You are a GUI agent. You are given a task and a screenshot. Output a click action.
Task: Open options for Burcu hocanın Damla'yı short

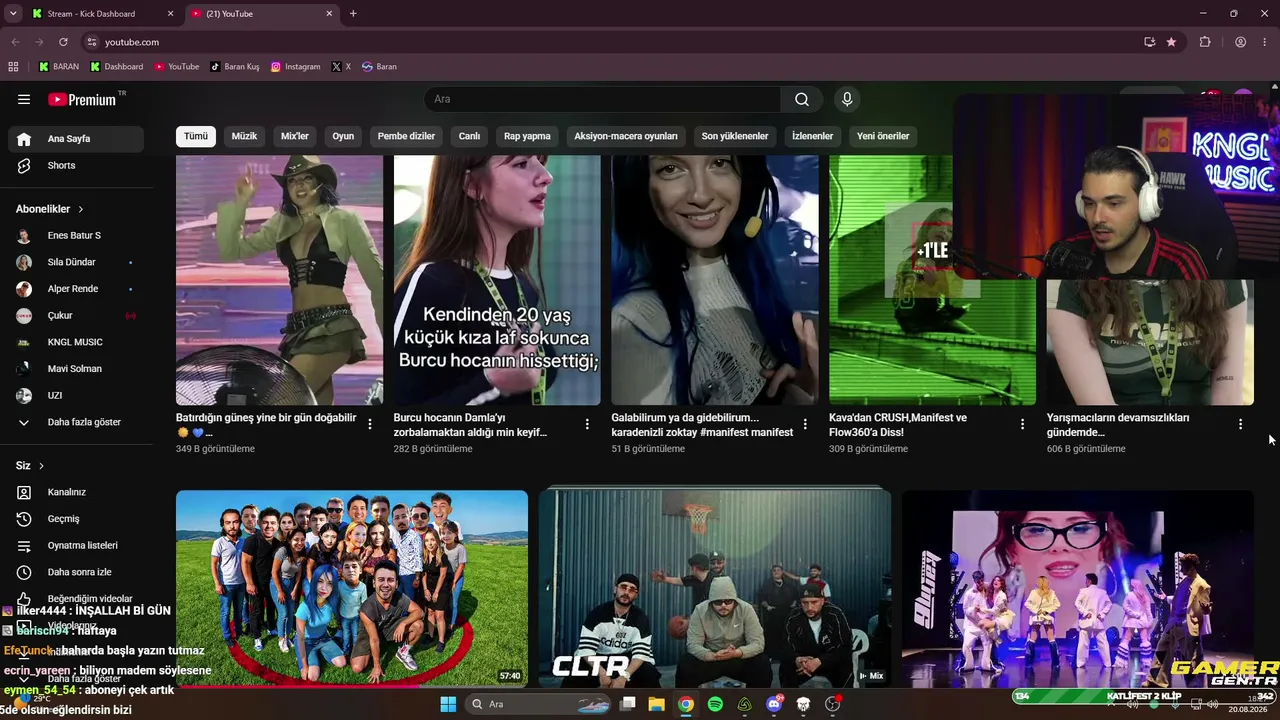click(x=587, y=425)
